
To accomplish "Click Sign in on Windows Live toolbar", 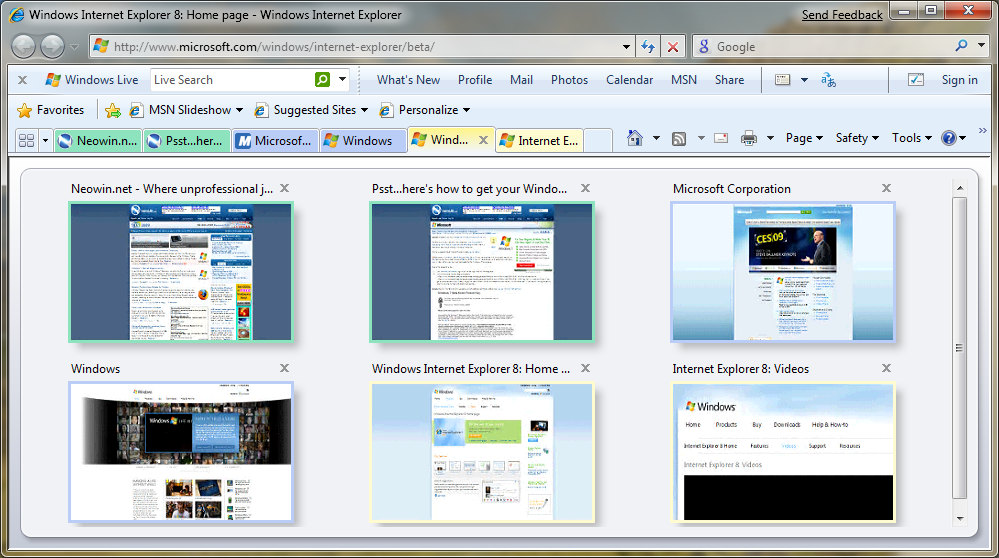I will [x=959, y=80].
